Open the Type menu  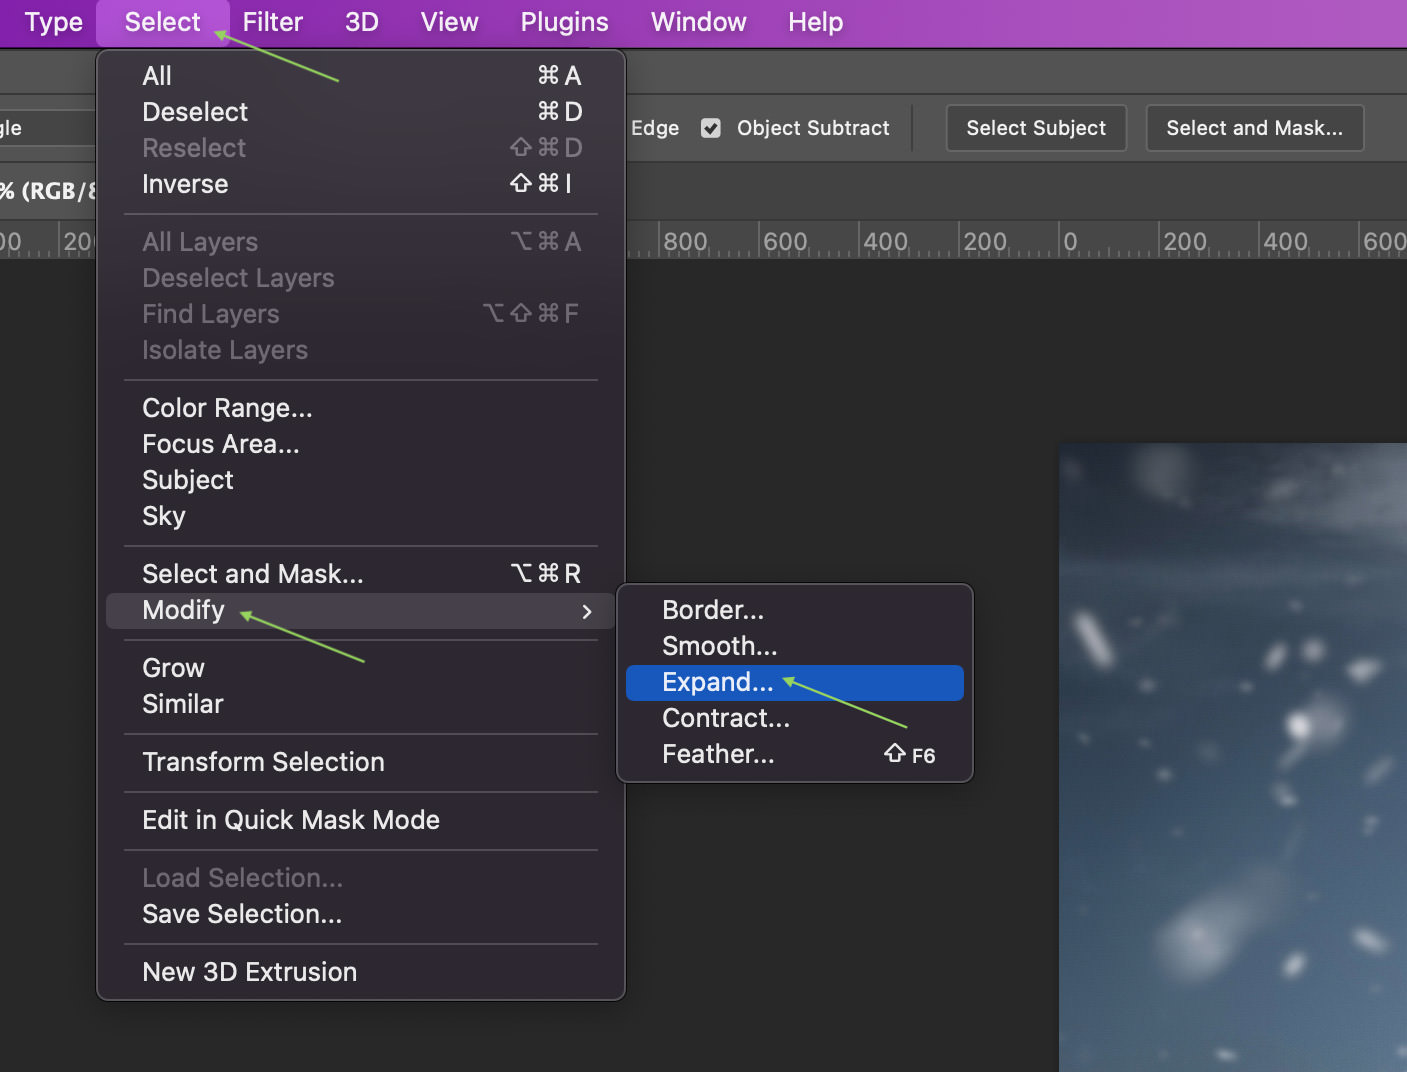click(52, 22)
